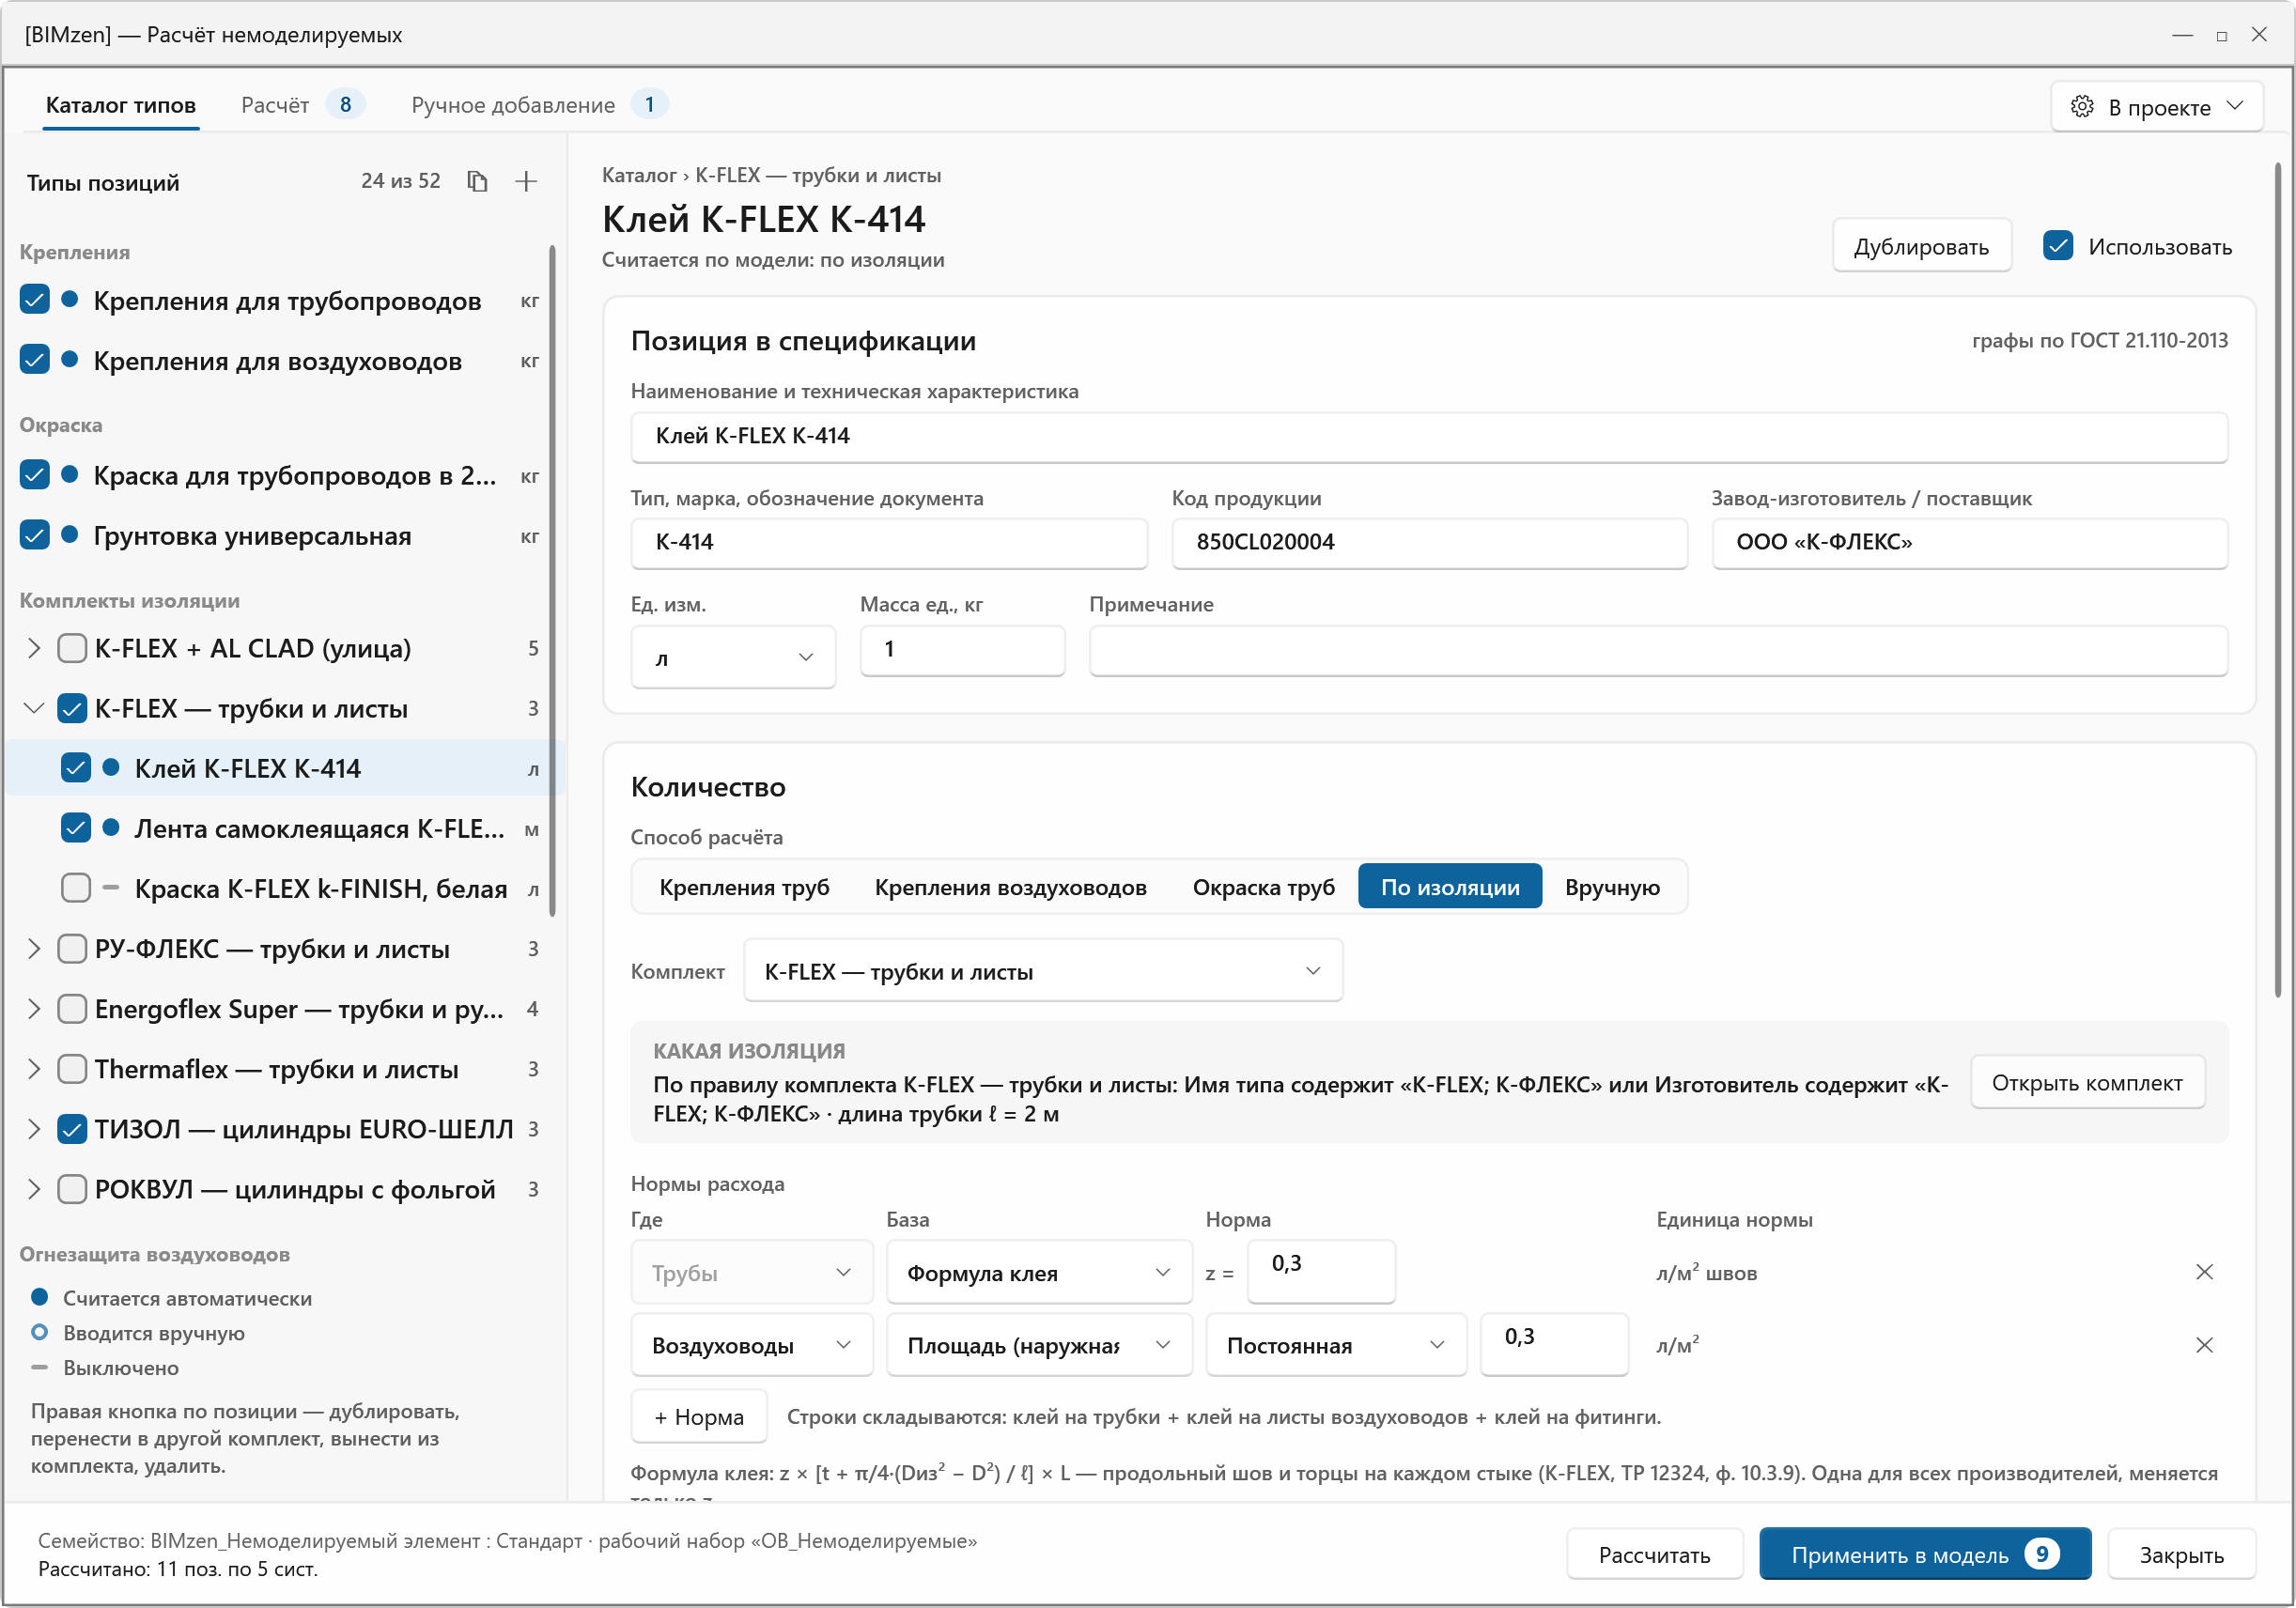This screenshot has width=2296, height=1608.
Task: Click the Рассчитать button
Action: point(1654,1555)
